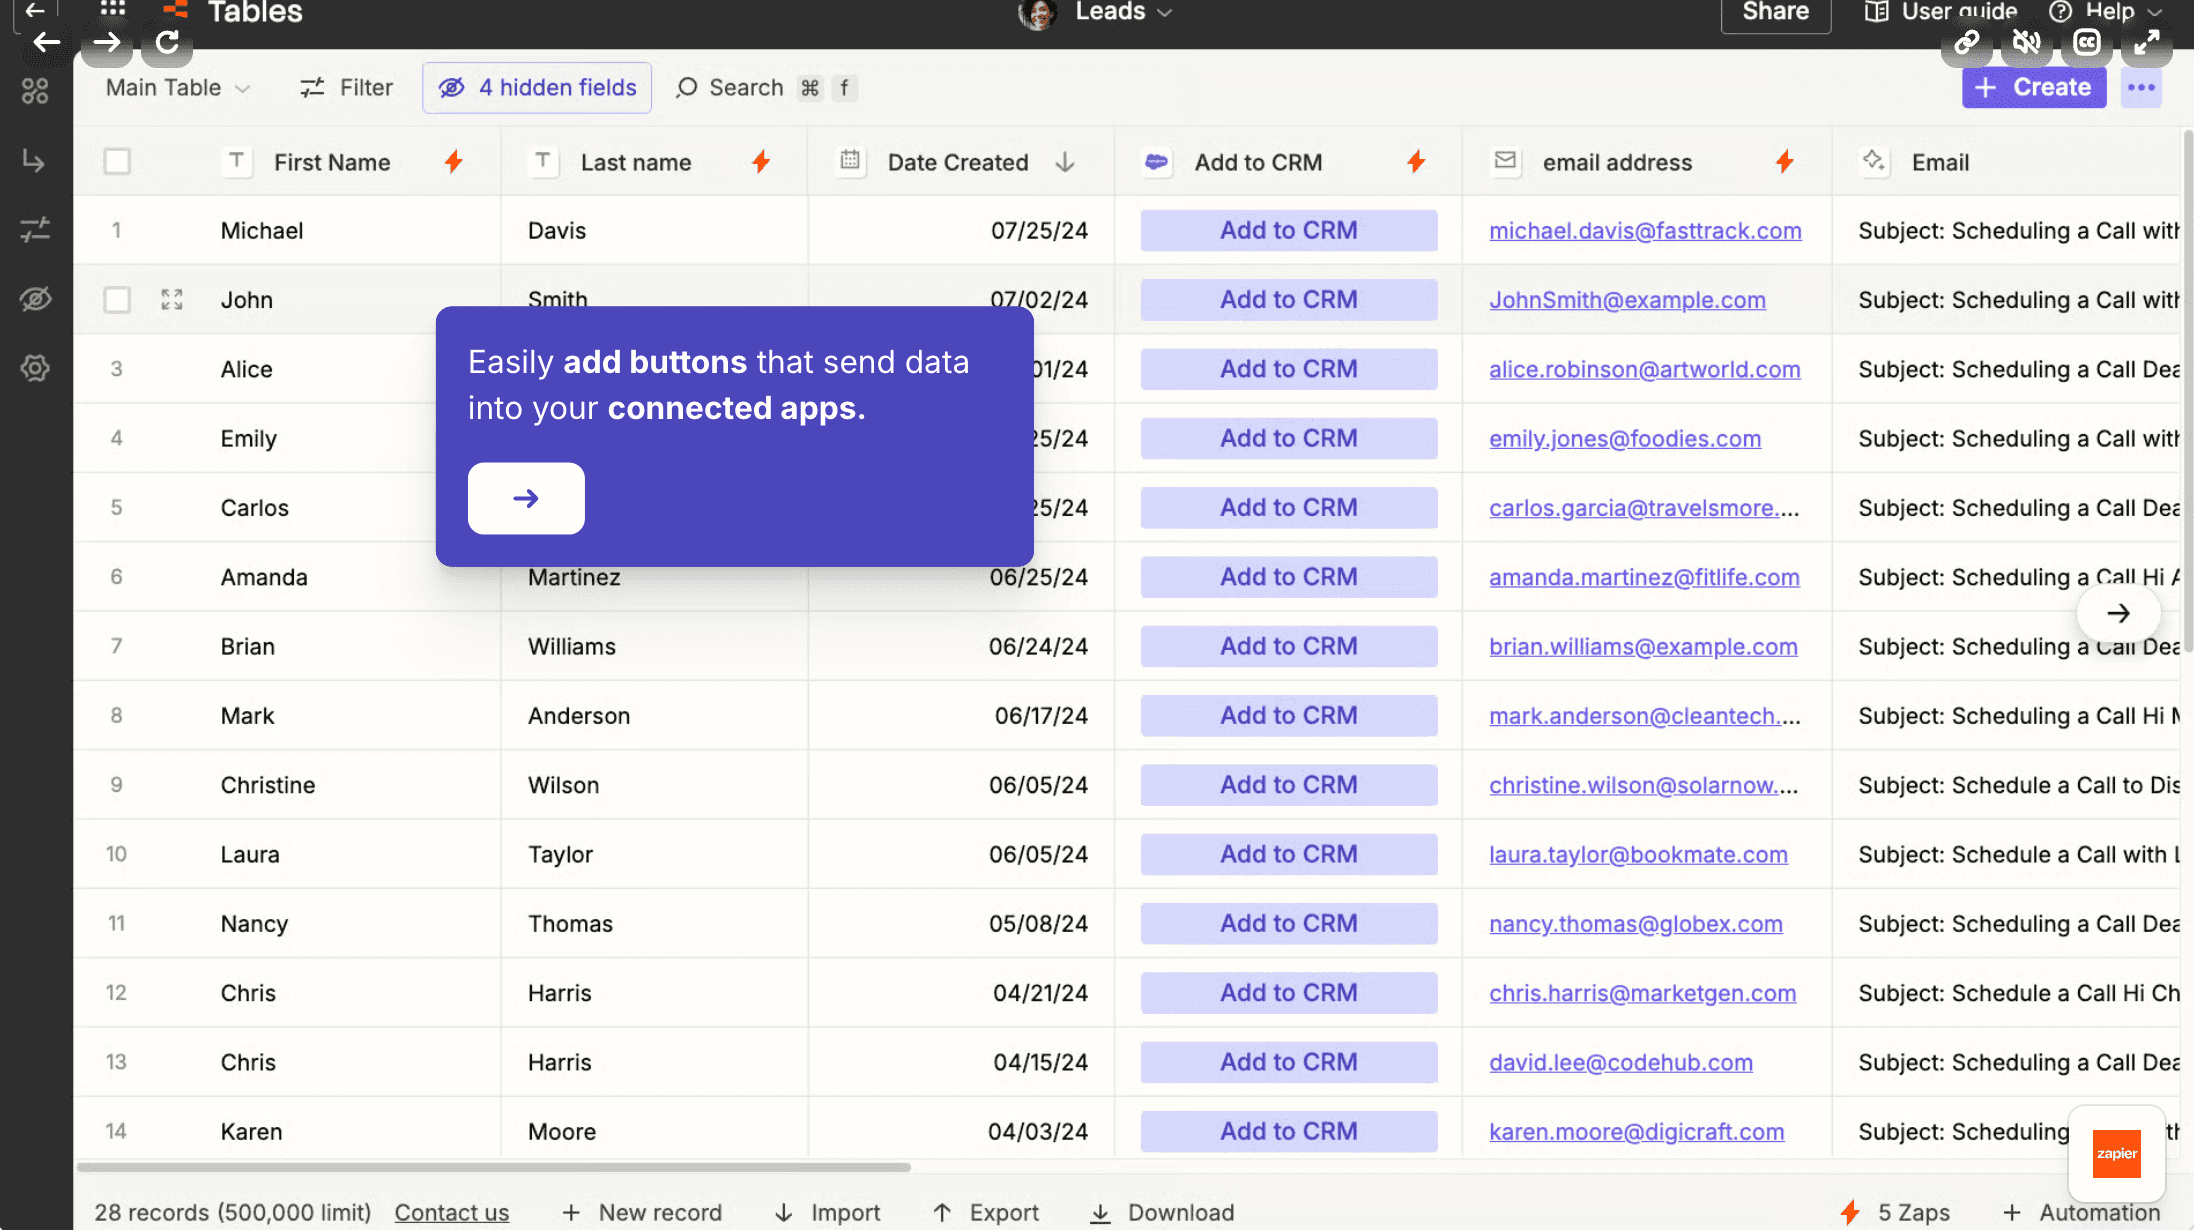Click the expand record icon next to John
Viewport: 2194px width, 1230px height.
[x=172, y=299]
